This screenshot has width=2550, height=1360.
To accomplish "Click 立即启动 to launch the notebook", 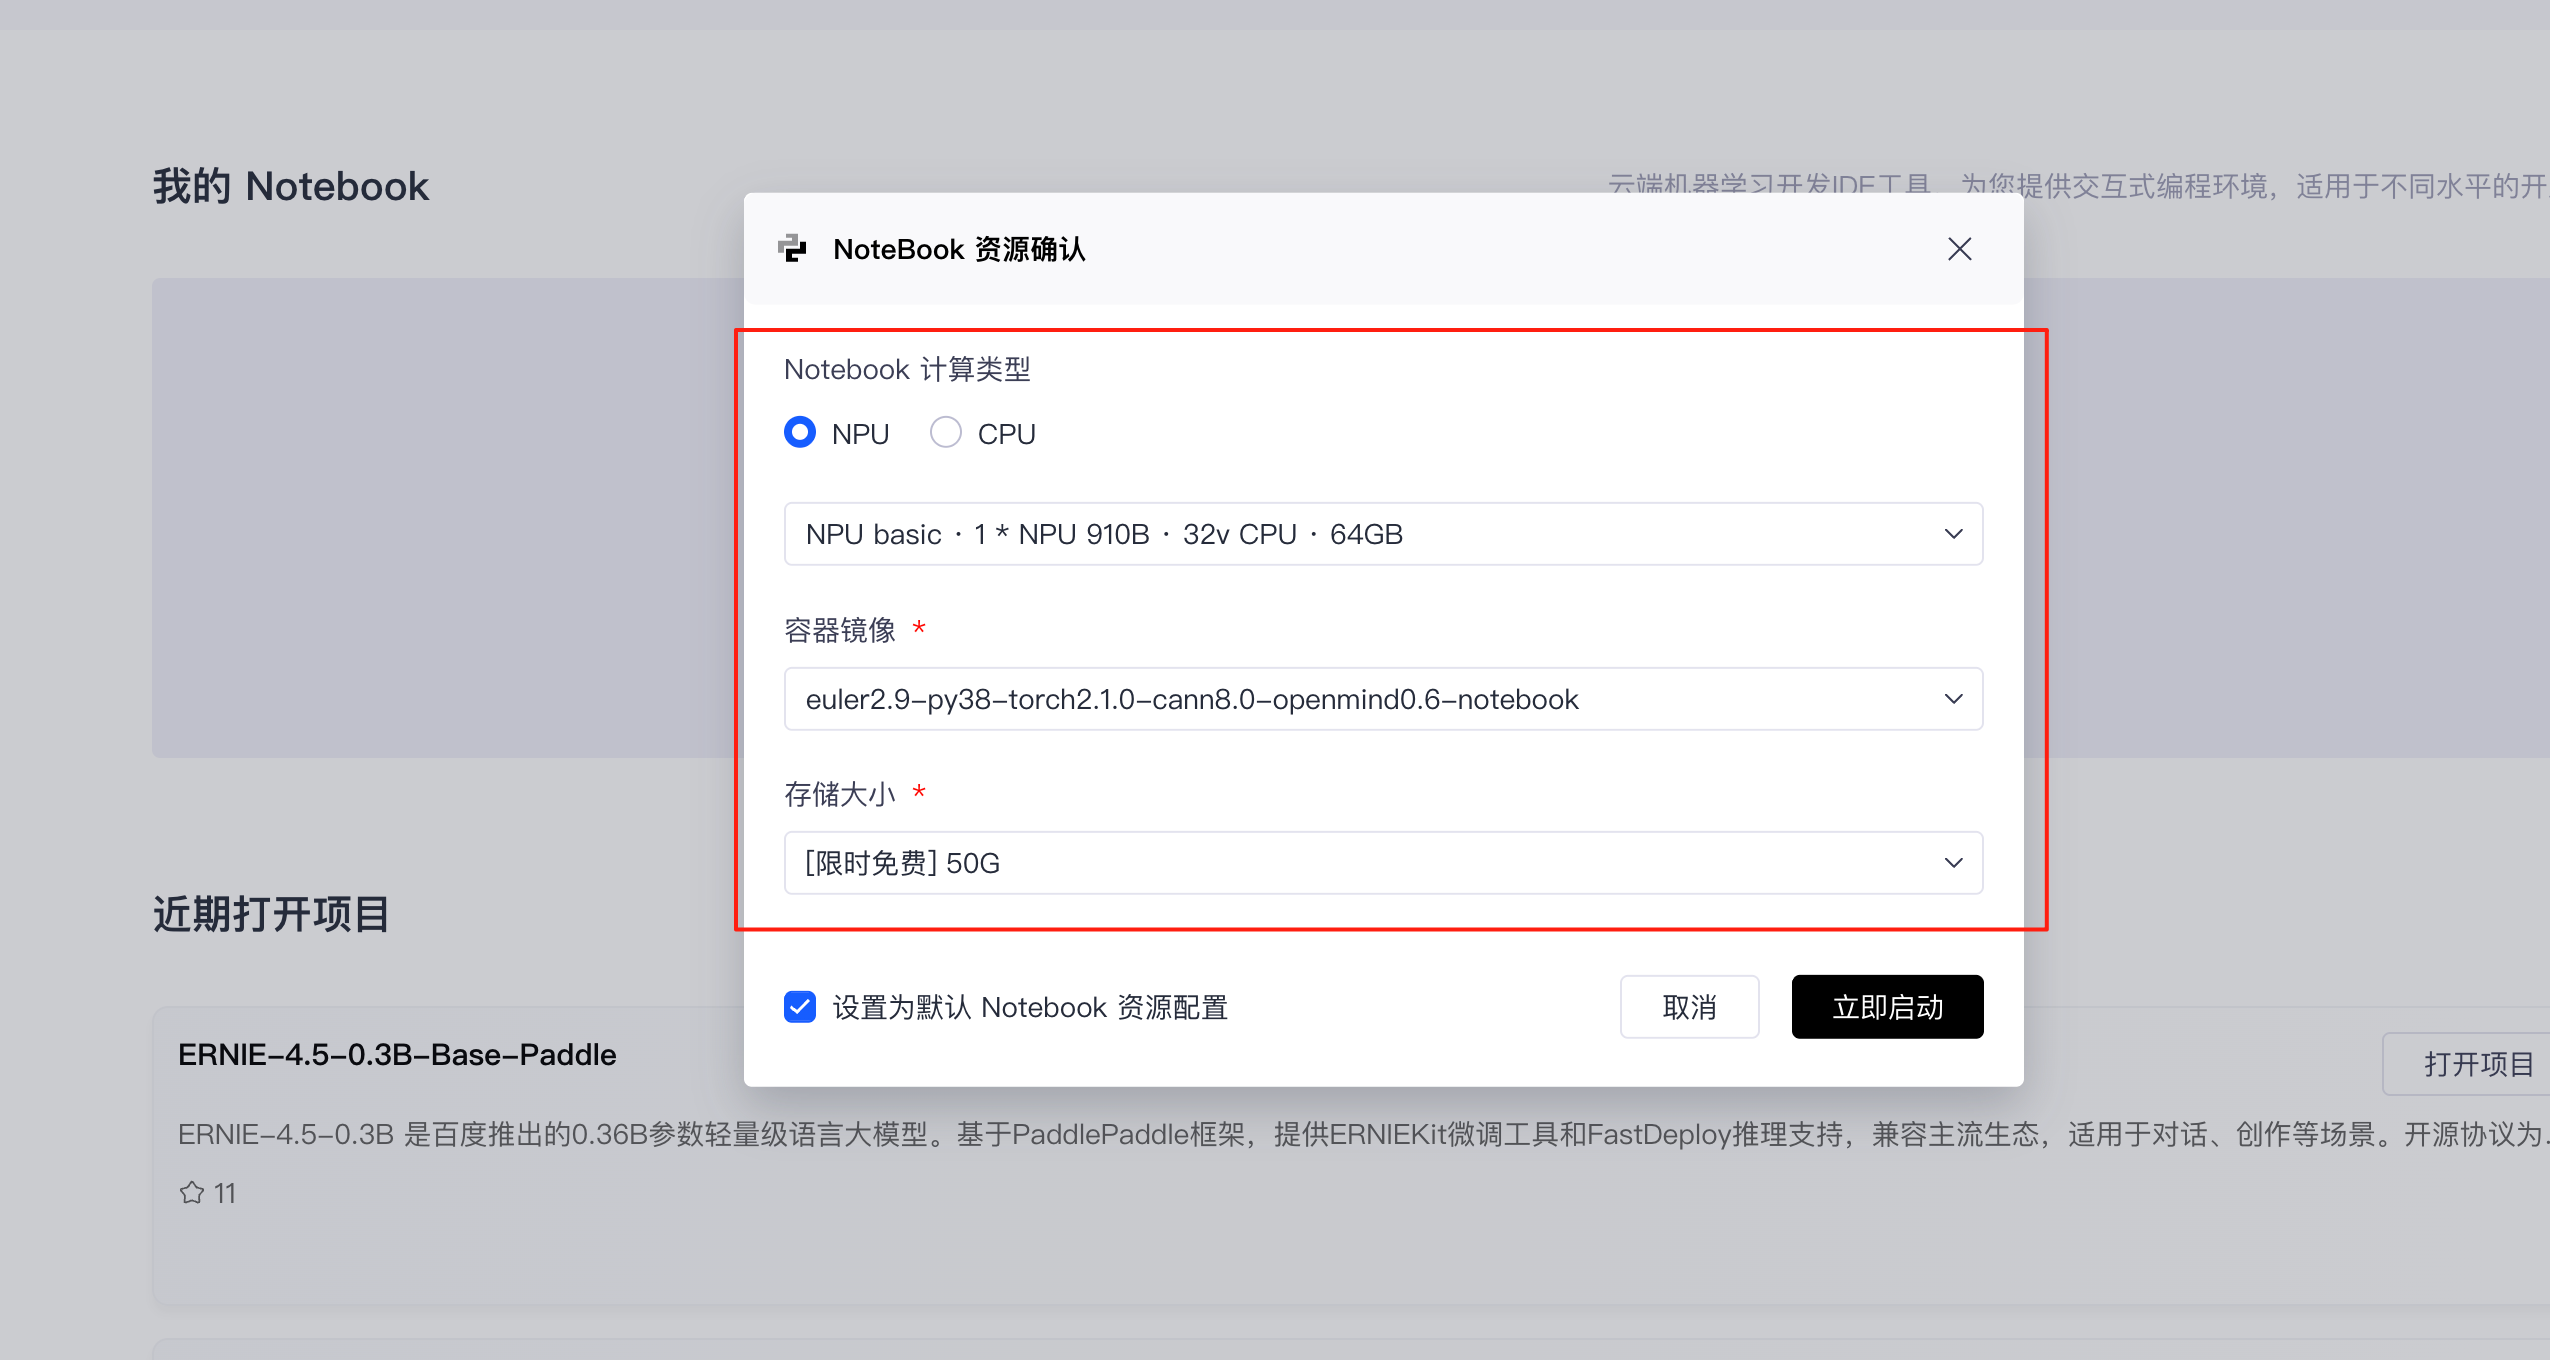I will (x=1887, y=1007).
